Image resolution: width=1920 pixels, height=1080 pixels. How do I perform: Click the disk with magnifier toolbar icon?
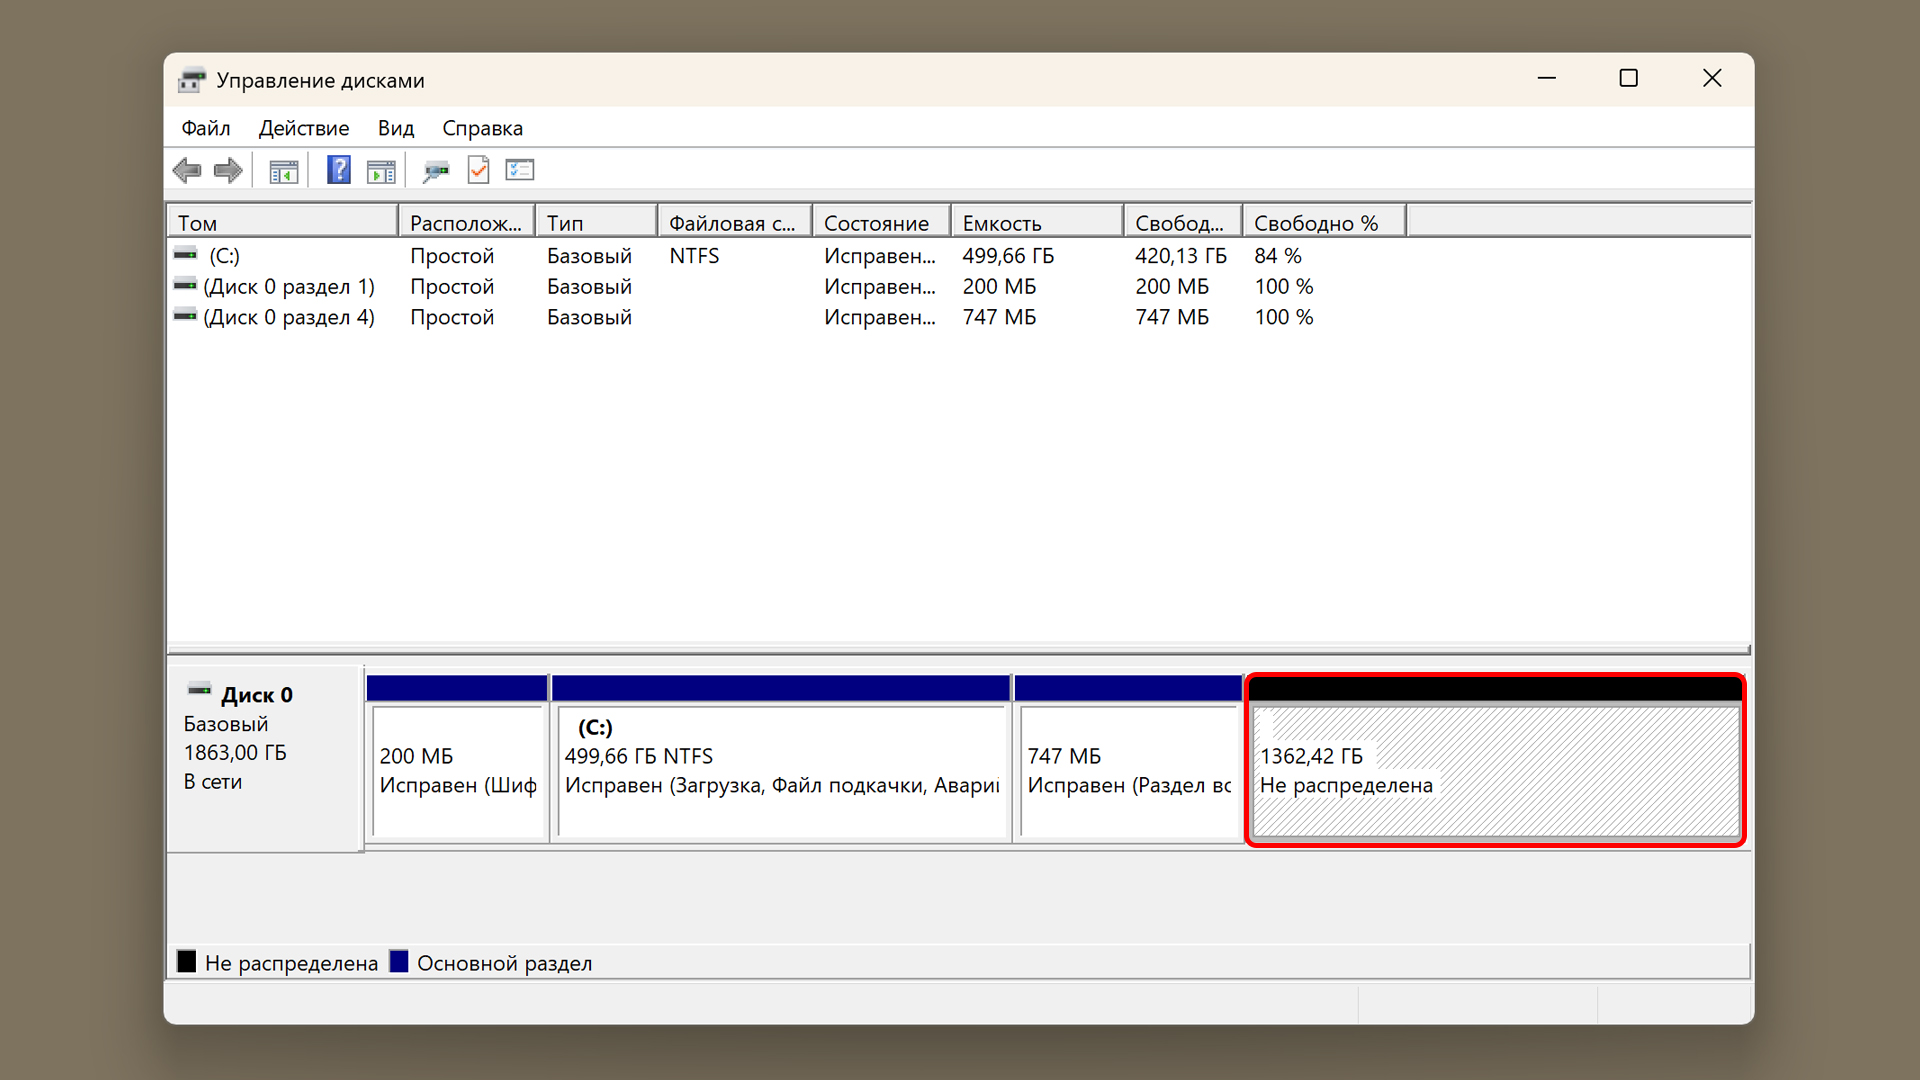(436, 171)
